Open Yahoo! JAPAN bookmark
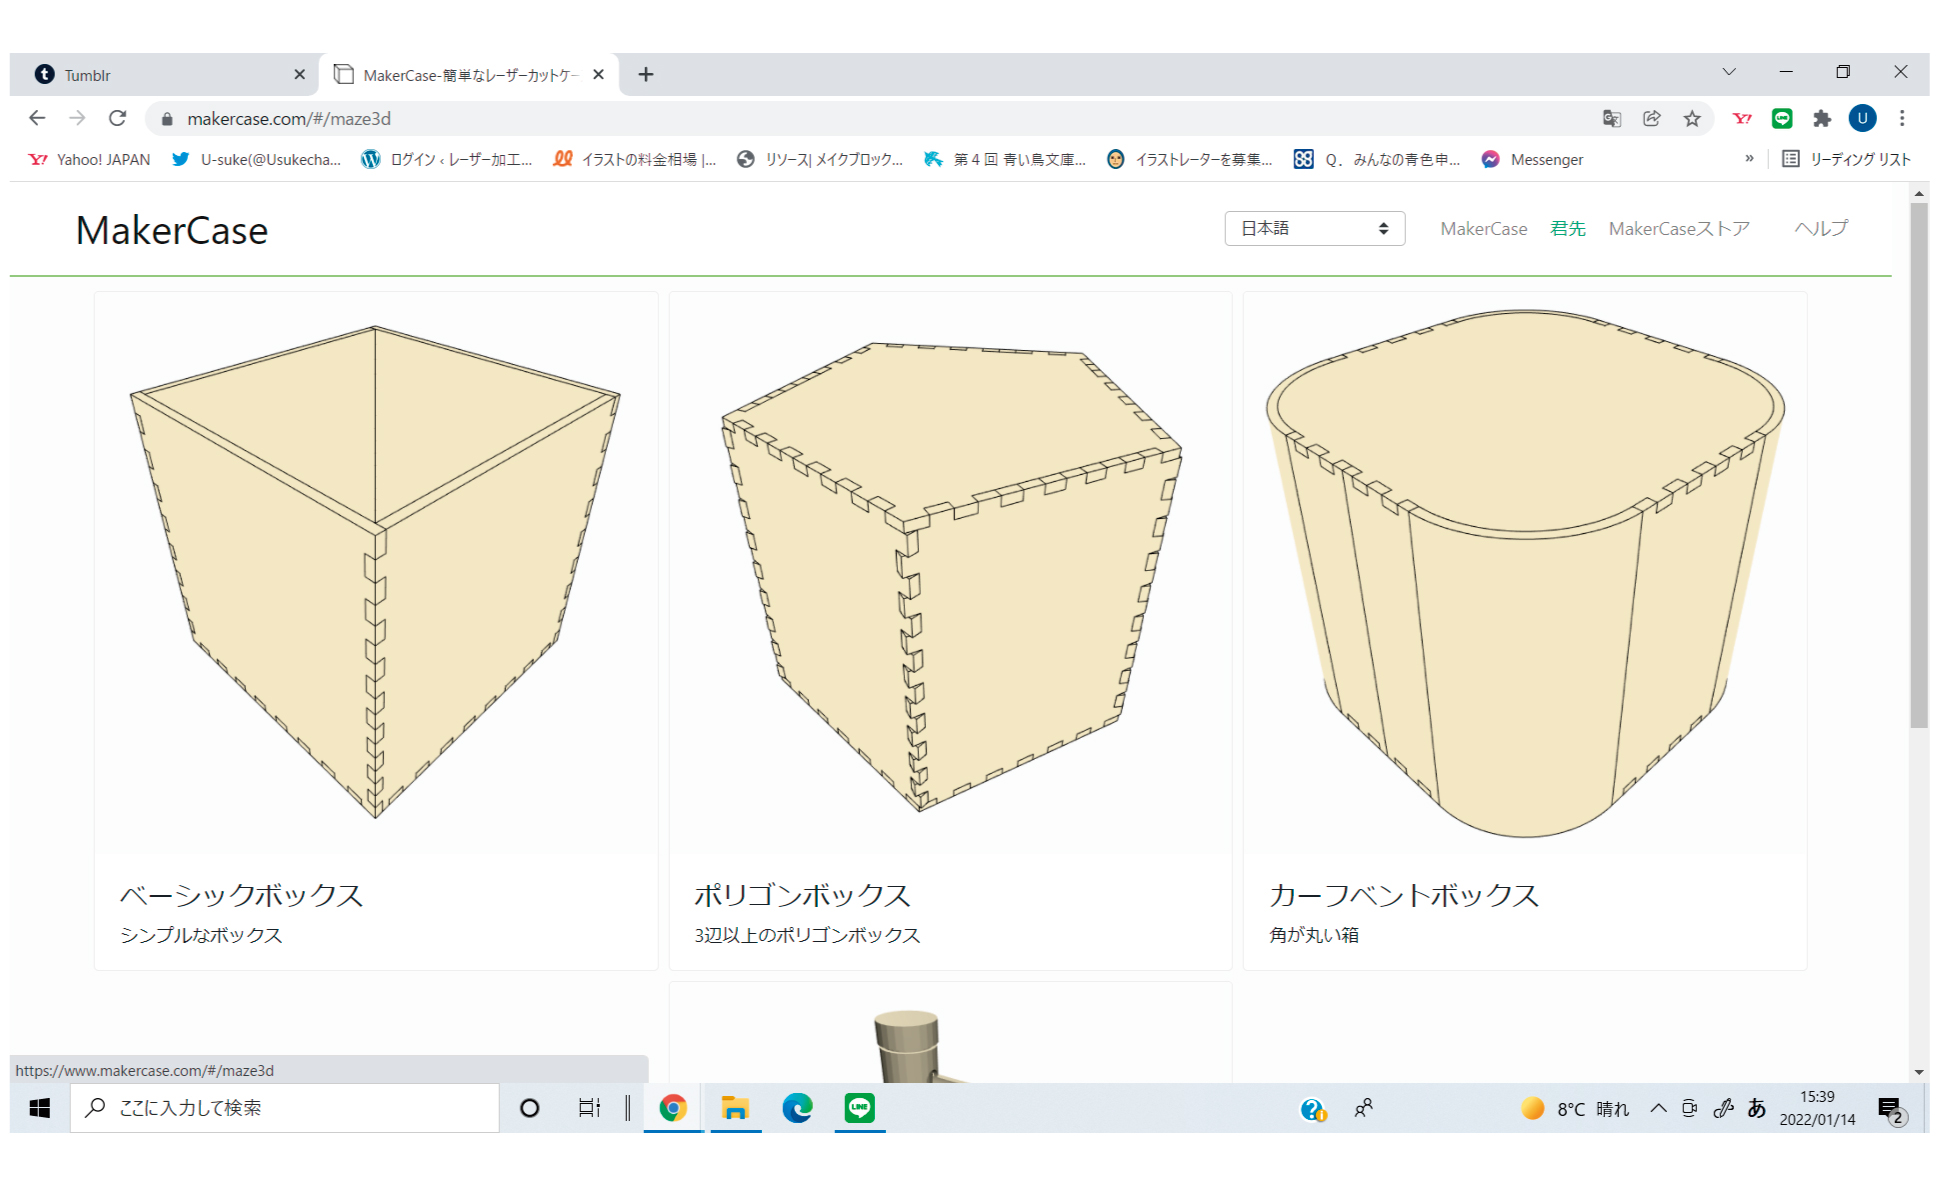This screenshot has width=1938, height=1179. [89, 159]
